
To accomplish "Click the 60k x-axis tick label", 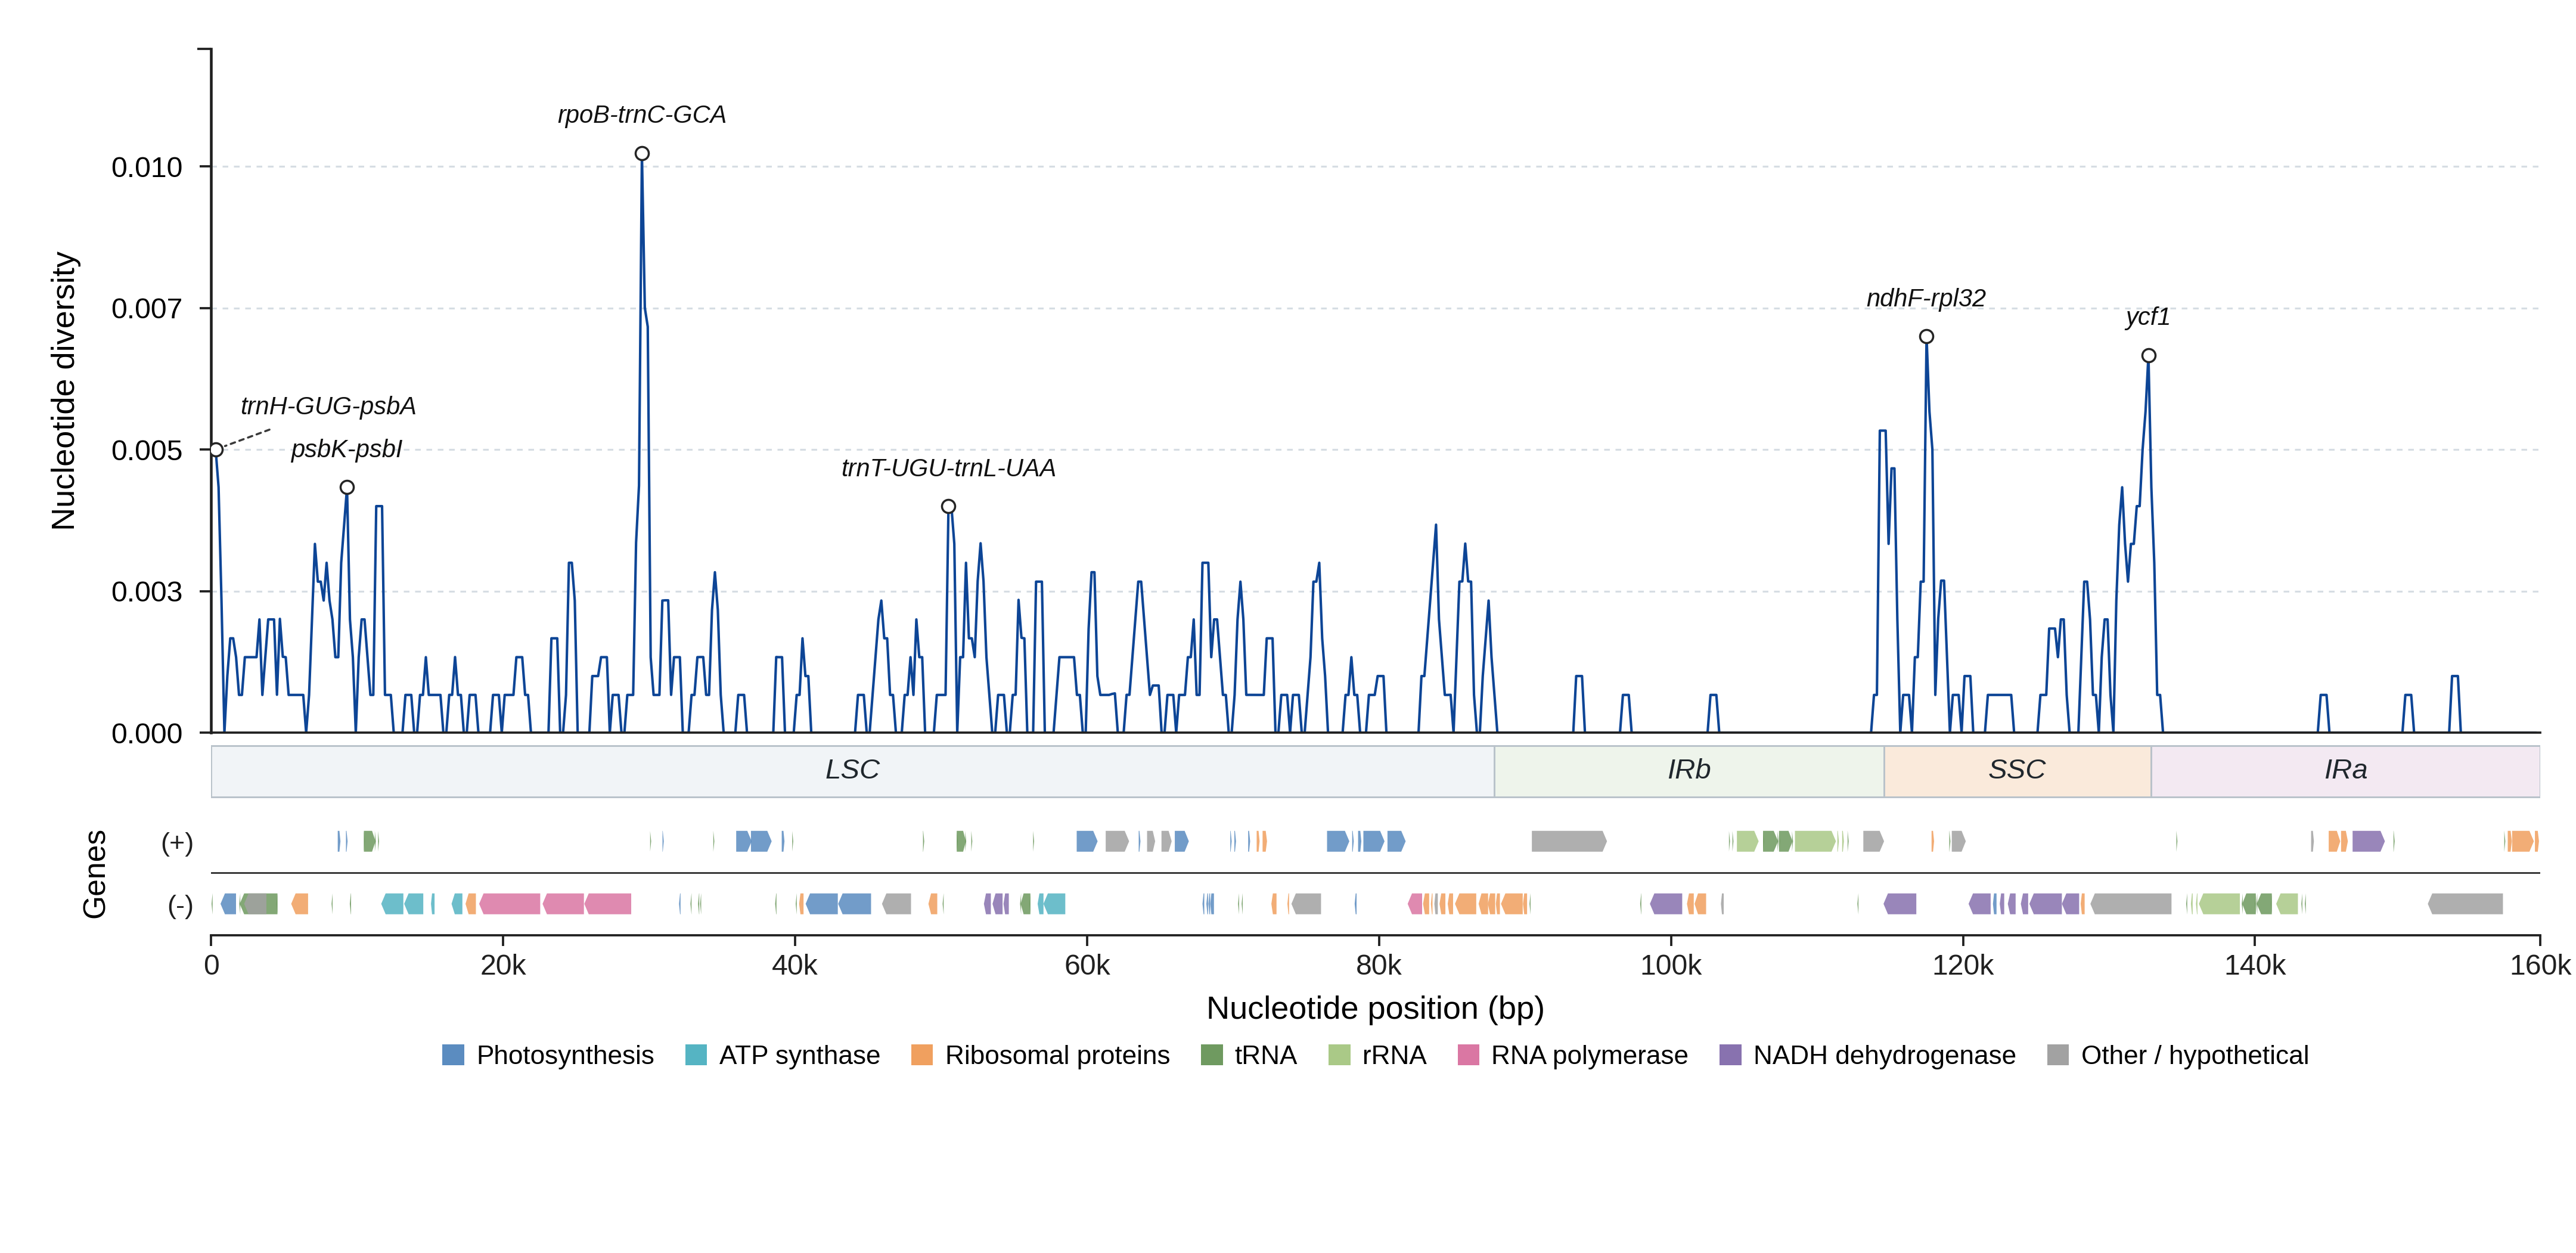I will [x=1087, y=965].
